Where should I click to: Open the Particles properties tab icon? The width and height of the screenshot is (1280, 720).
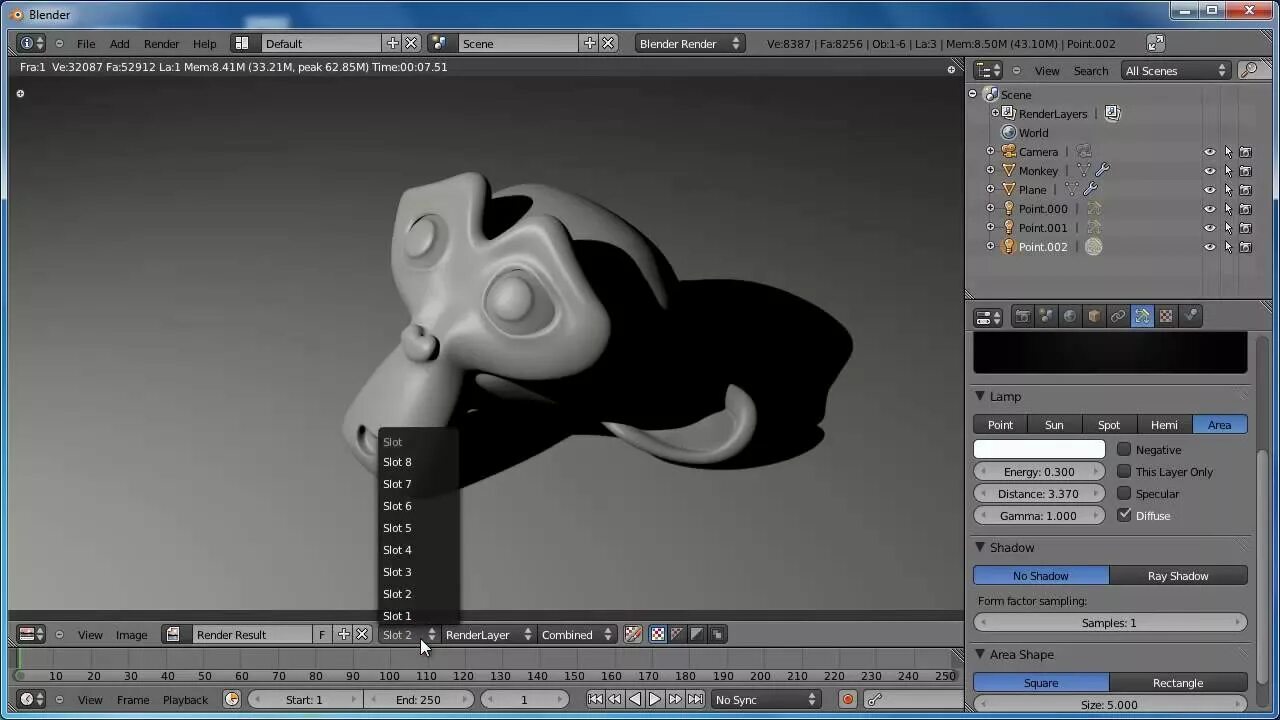(1190, 317)
